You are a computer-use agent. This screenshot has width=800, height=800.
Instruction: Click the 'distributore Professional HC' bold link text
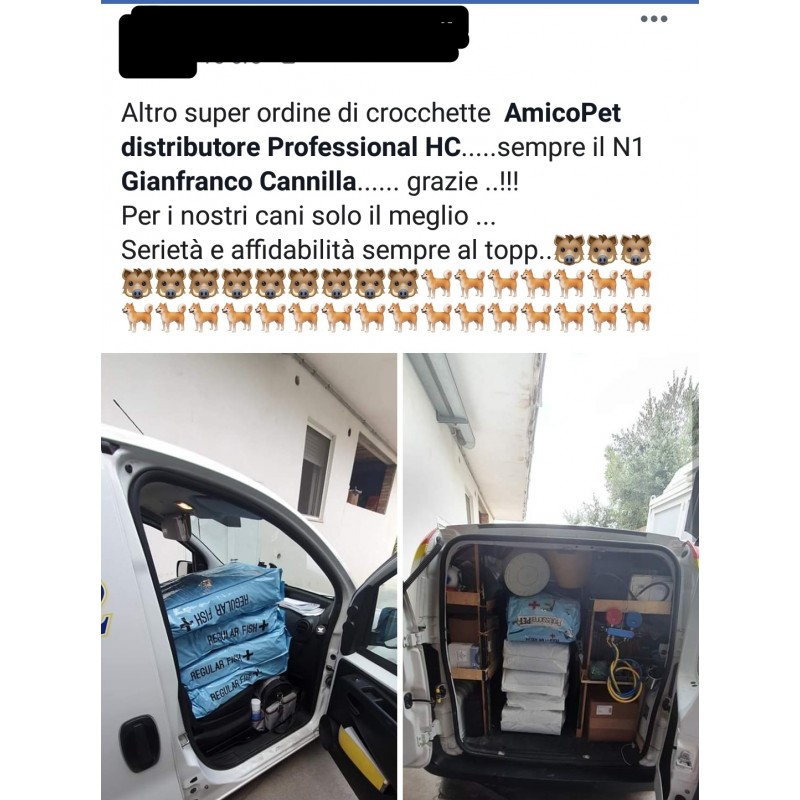tap(291, 147)
